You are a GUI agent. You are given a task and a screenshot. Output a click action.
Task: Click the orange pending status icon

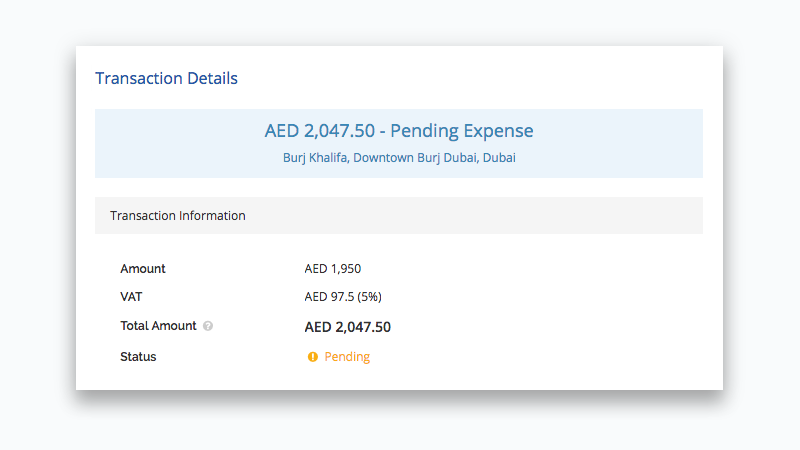pyautogui.click(x=312, y=357)
